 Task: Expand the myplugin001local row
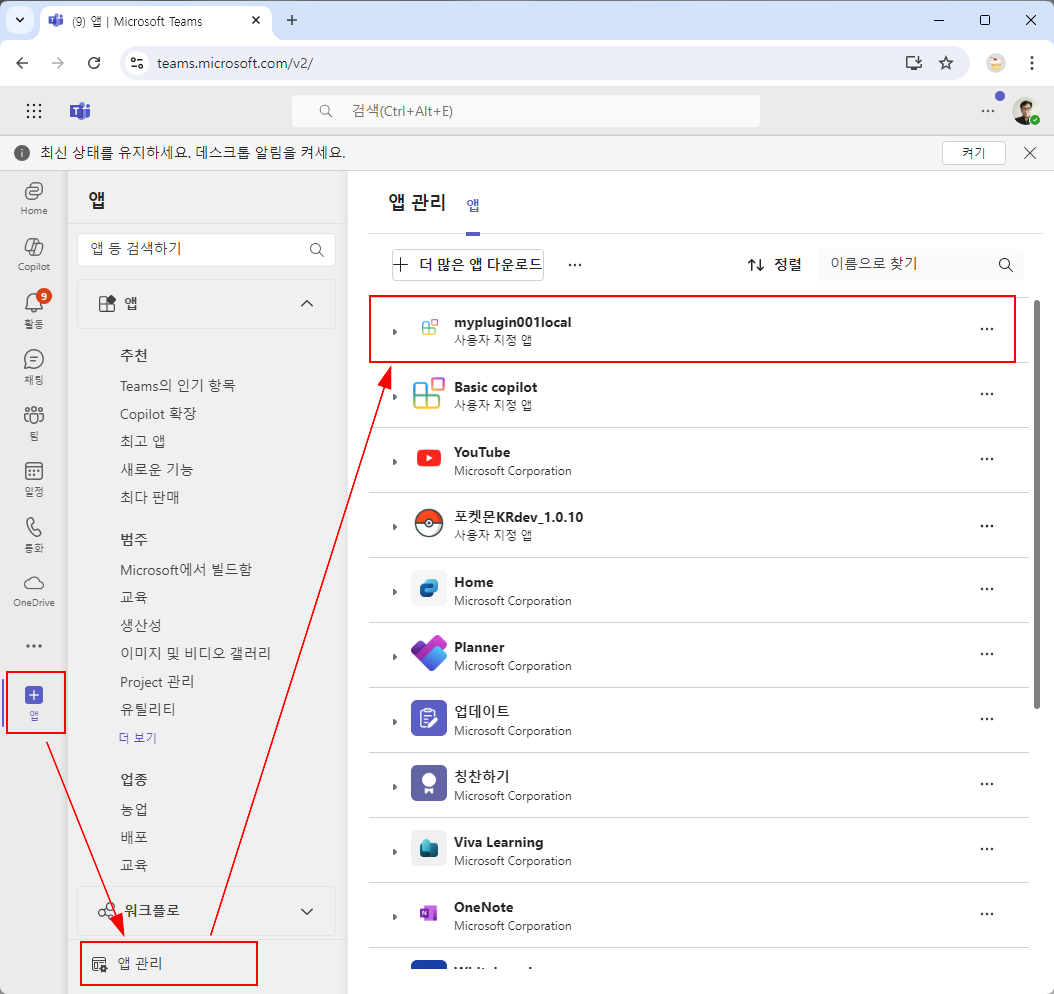pyautogui.click(x=395, y=331)
